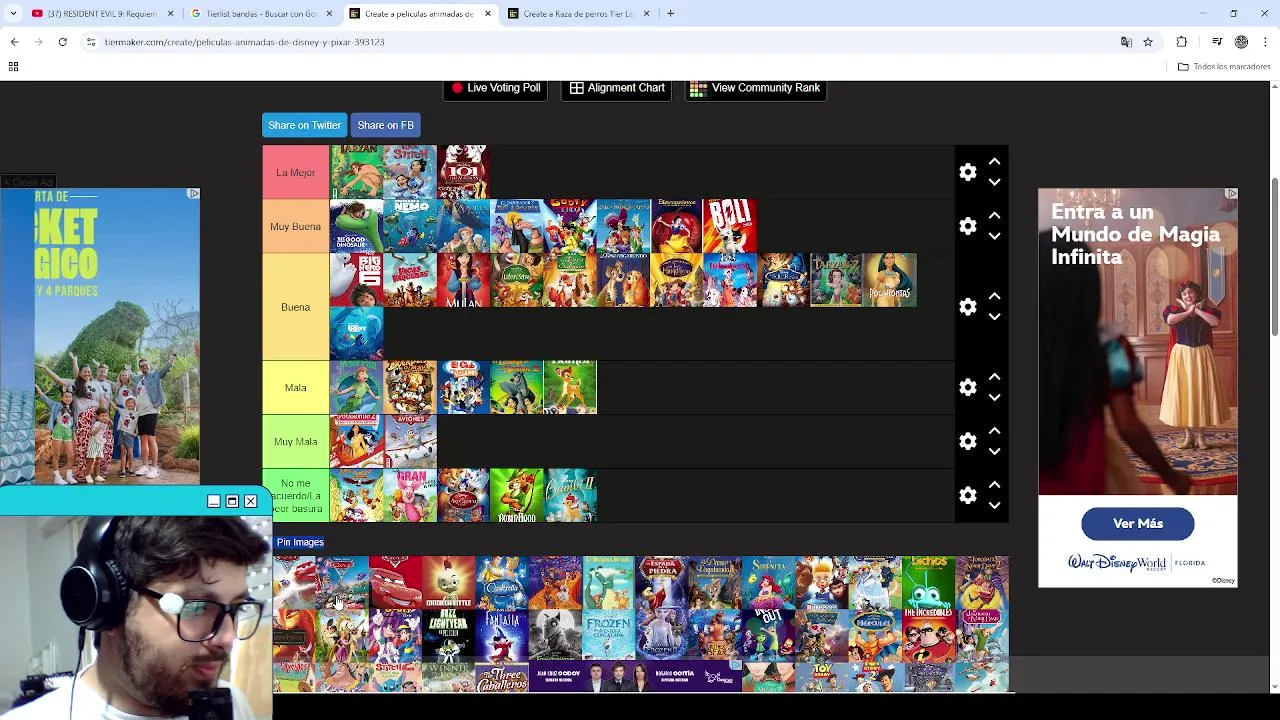Select Buena tier label
Screen dimensions: 1280x720
(x=295, y=307)
